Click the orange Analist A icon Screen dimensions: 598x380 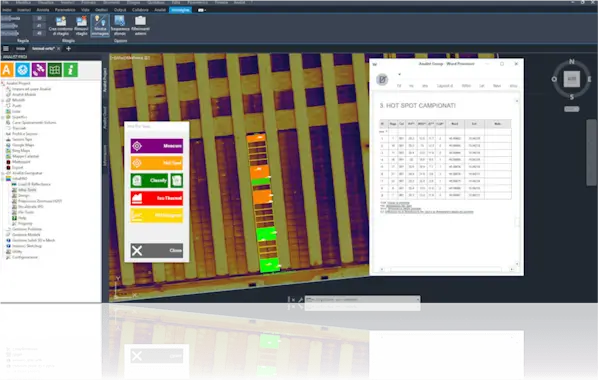click(7, 70)
